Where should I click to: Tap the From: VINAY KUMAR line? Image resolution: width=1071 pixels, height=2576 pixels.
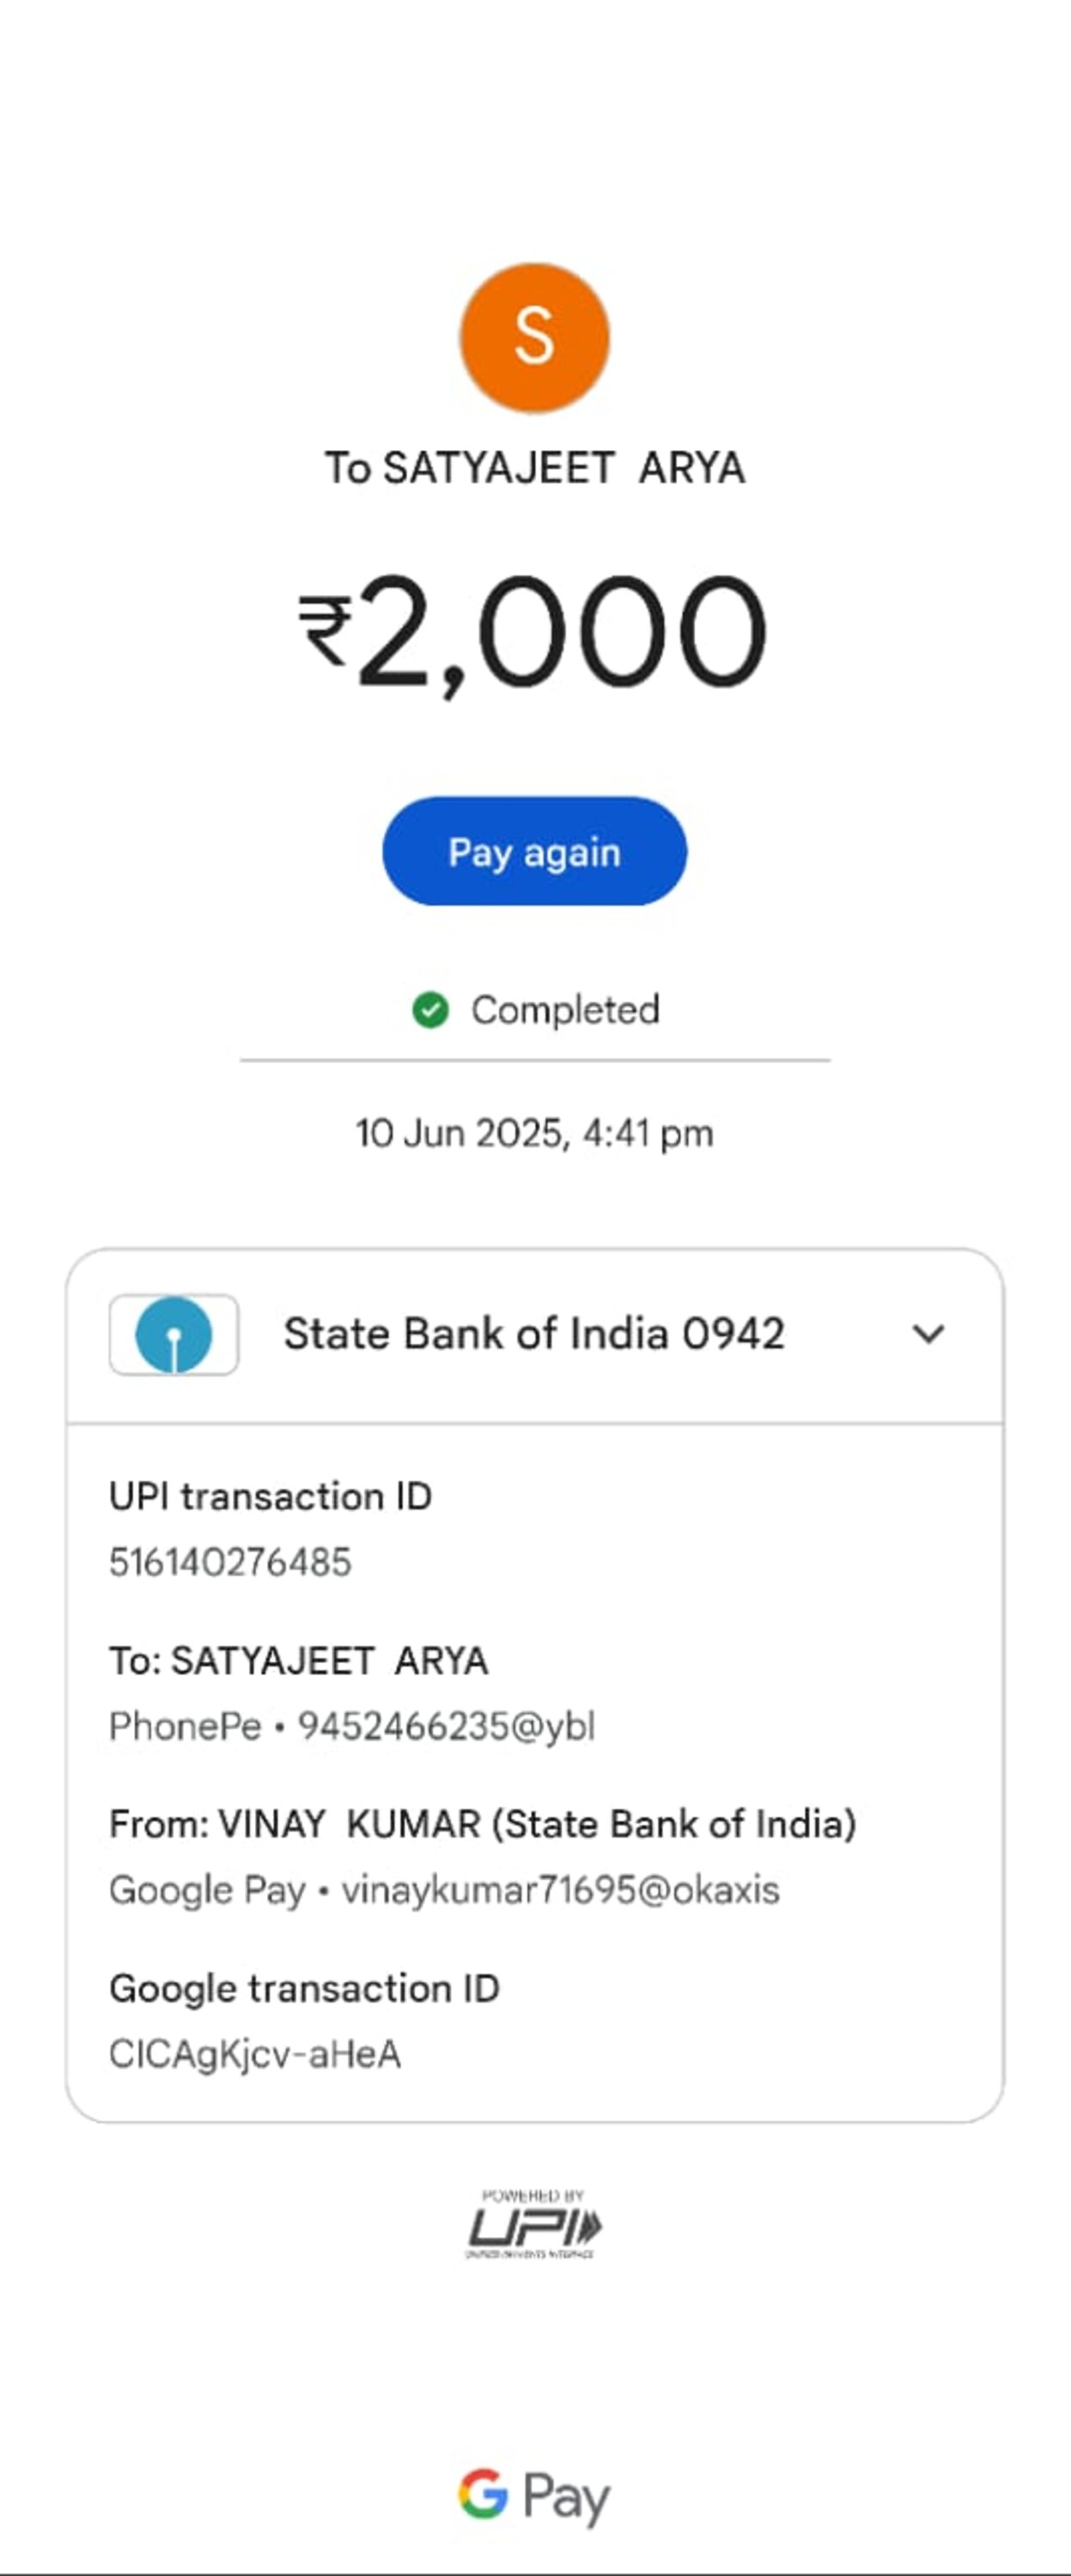point(483,1825)
